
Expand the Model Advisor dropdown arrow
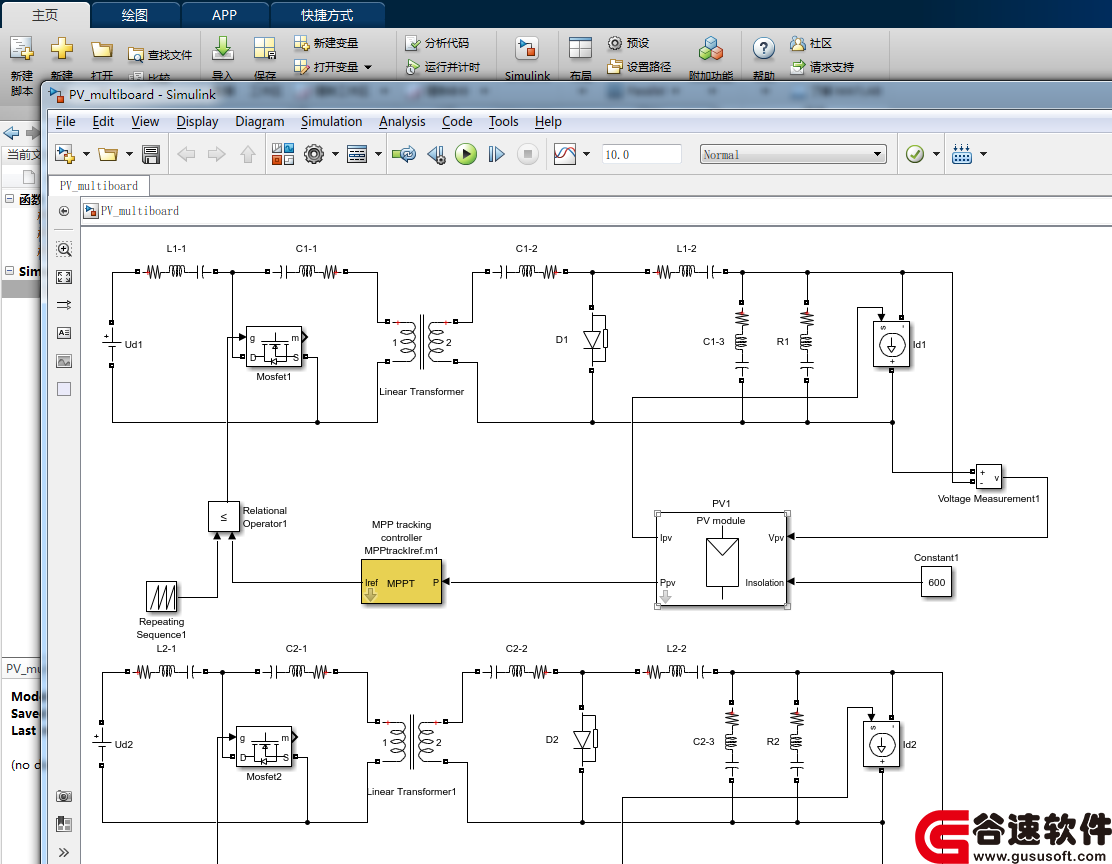936,154
